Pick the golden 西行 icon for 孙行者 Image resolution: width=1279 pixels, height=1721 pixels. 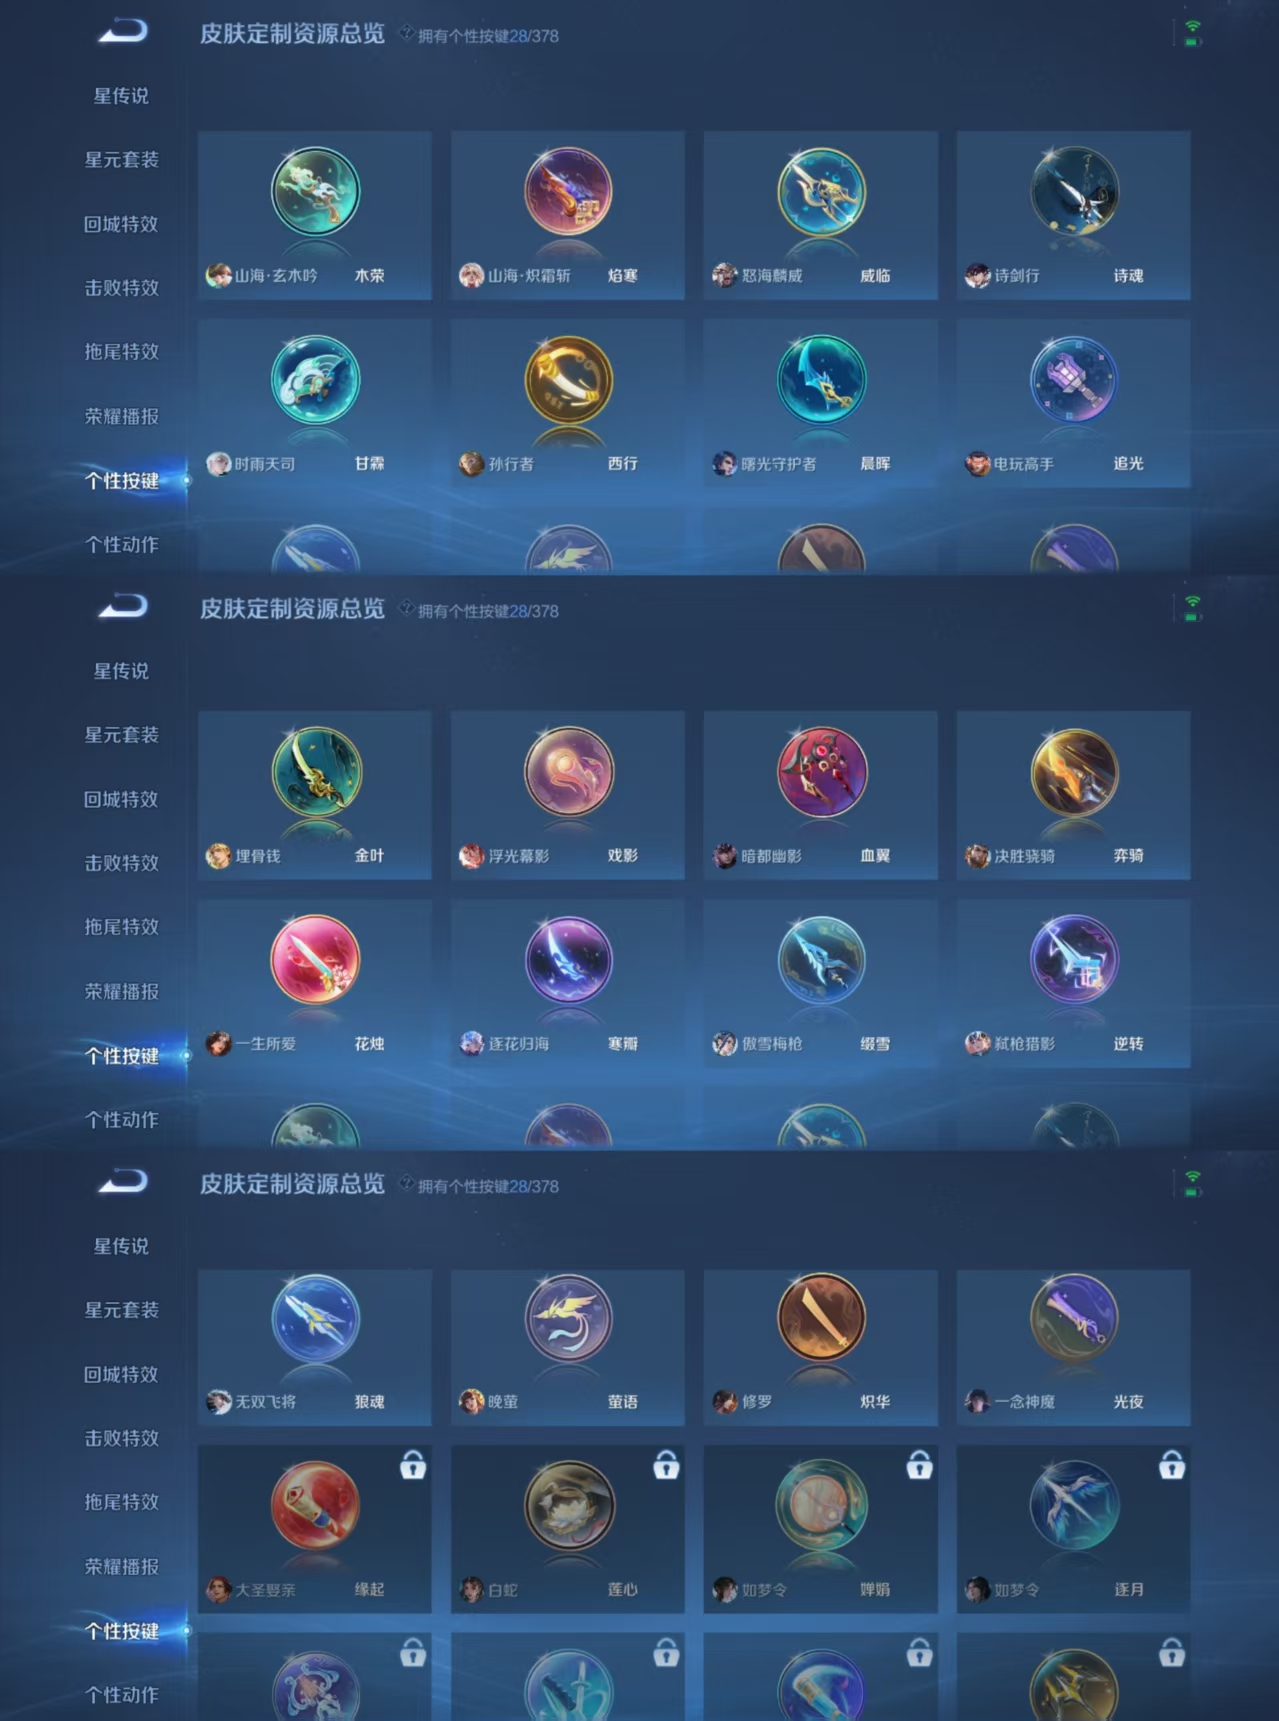pyautogui.click(x=568, y=380)
